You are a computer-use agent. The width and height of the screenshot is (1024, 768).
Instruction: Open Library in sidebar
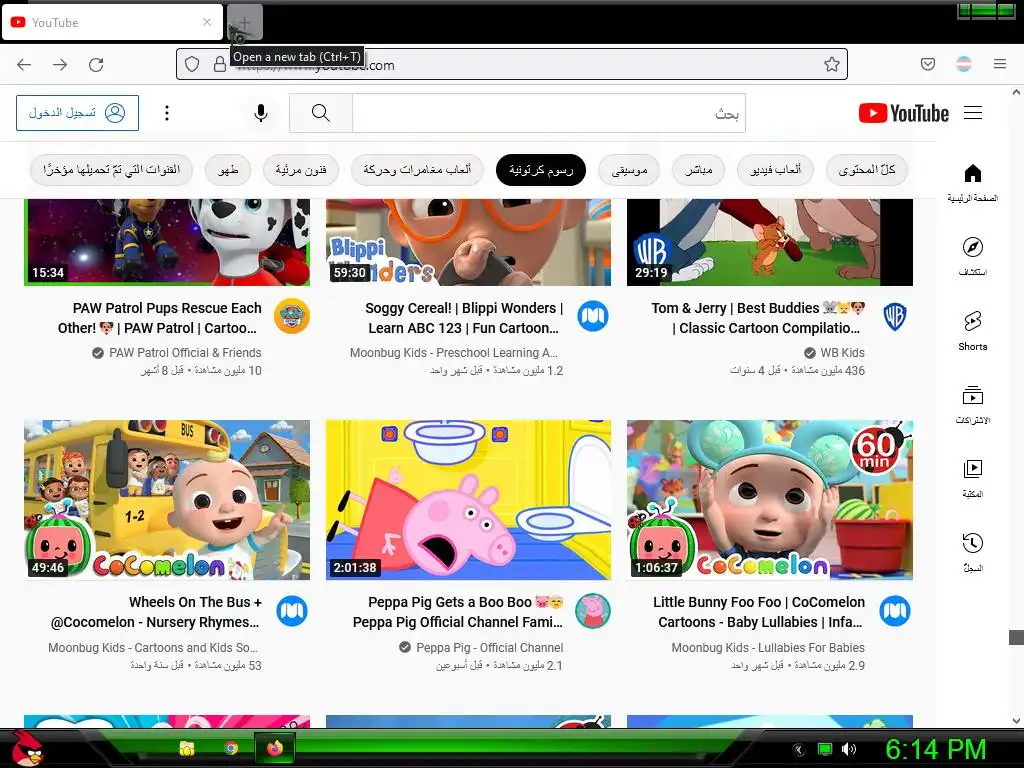(x=972, y=478)
